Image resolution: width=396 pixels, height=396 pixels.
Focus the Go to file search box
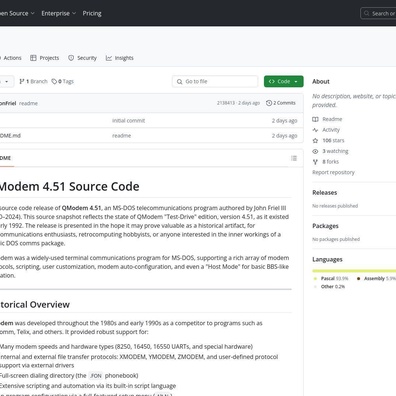(215, 81)
